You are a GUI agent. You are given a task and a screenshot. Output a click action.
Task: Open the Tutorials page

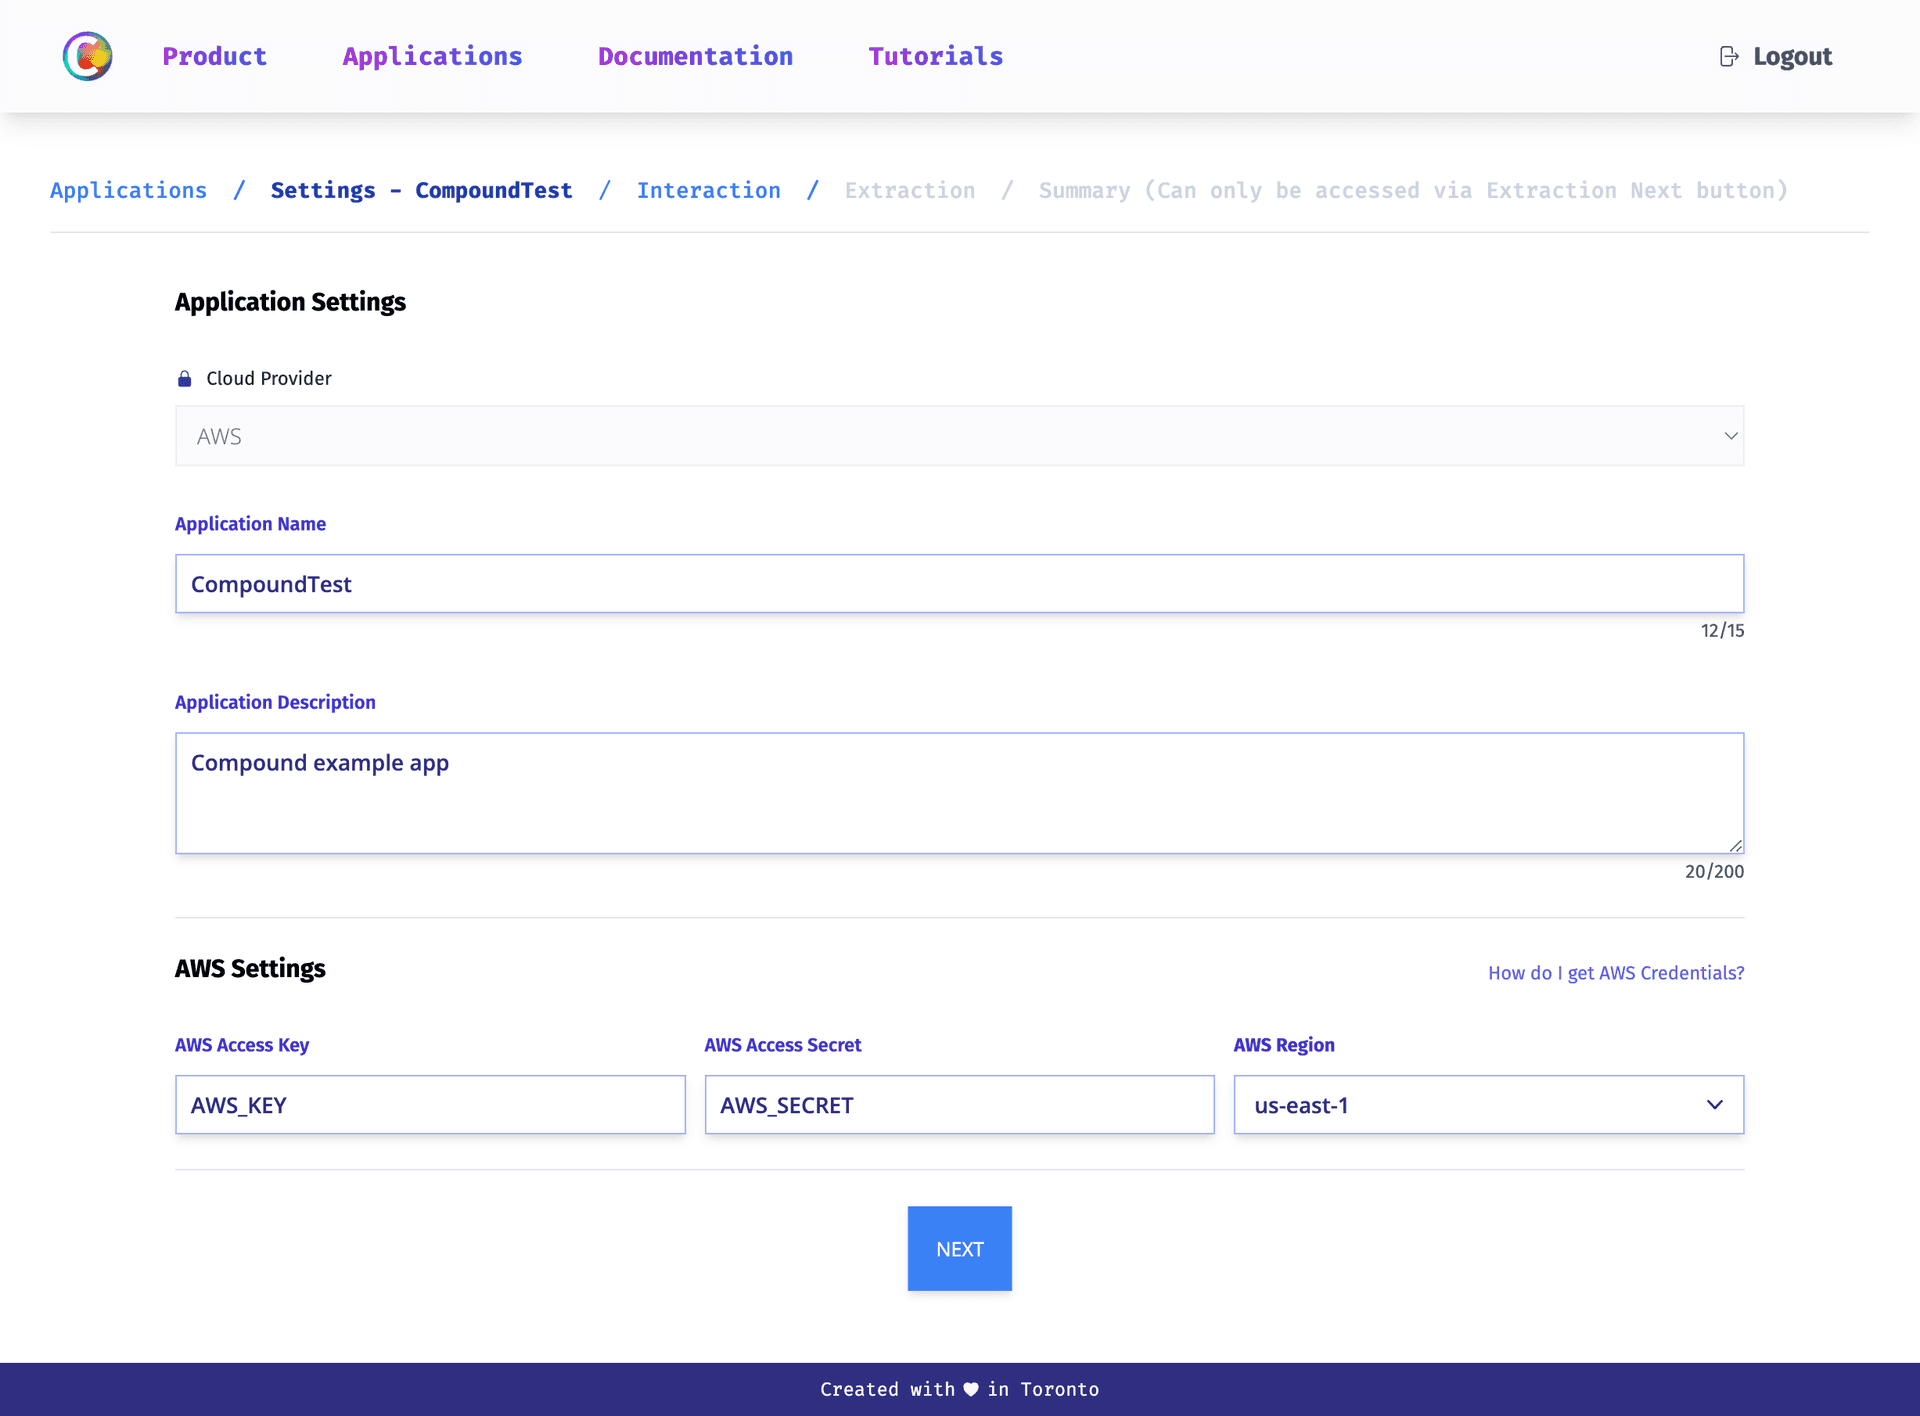click(935, 56)
